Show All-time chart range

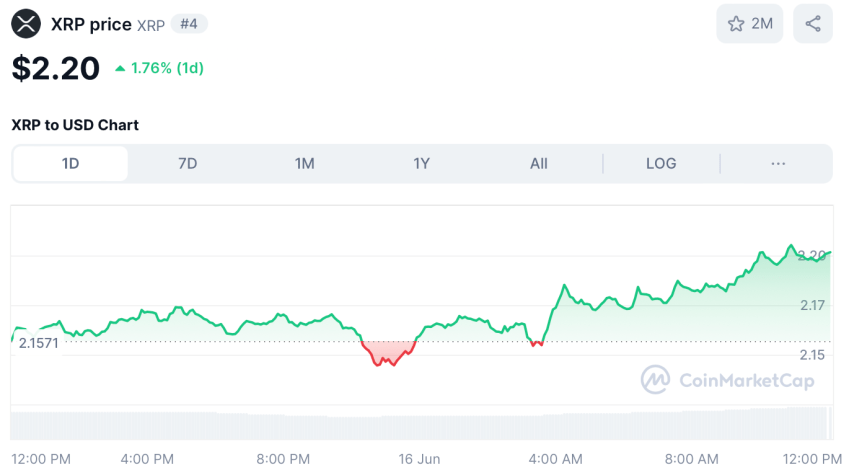pyautogui.click(x=539, y=164)
